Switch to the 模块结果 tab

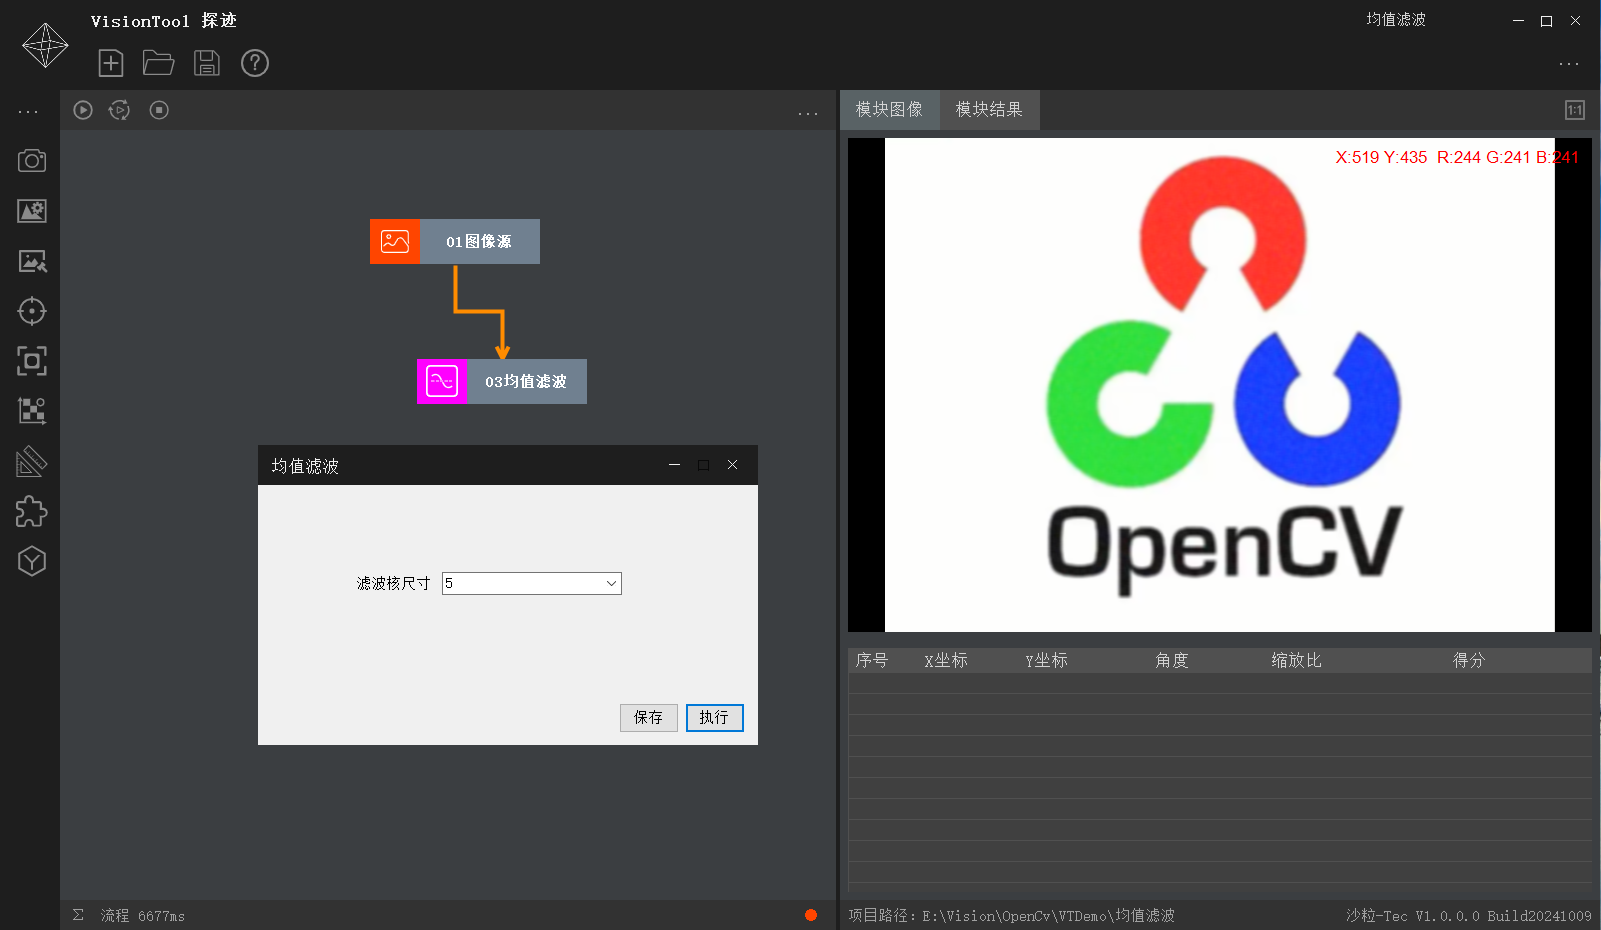tap(989, 110)
